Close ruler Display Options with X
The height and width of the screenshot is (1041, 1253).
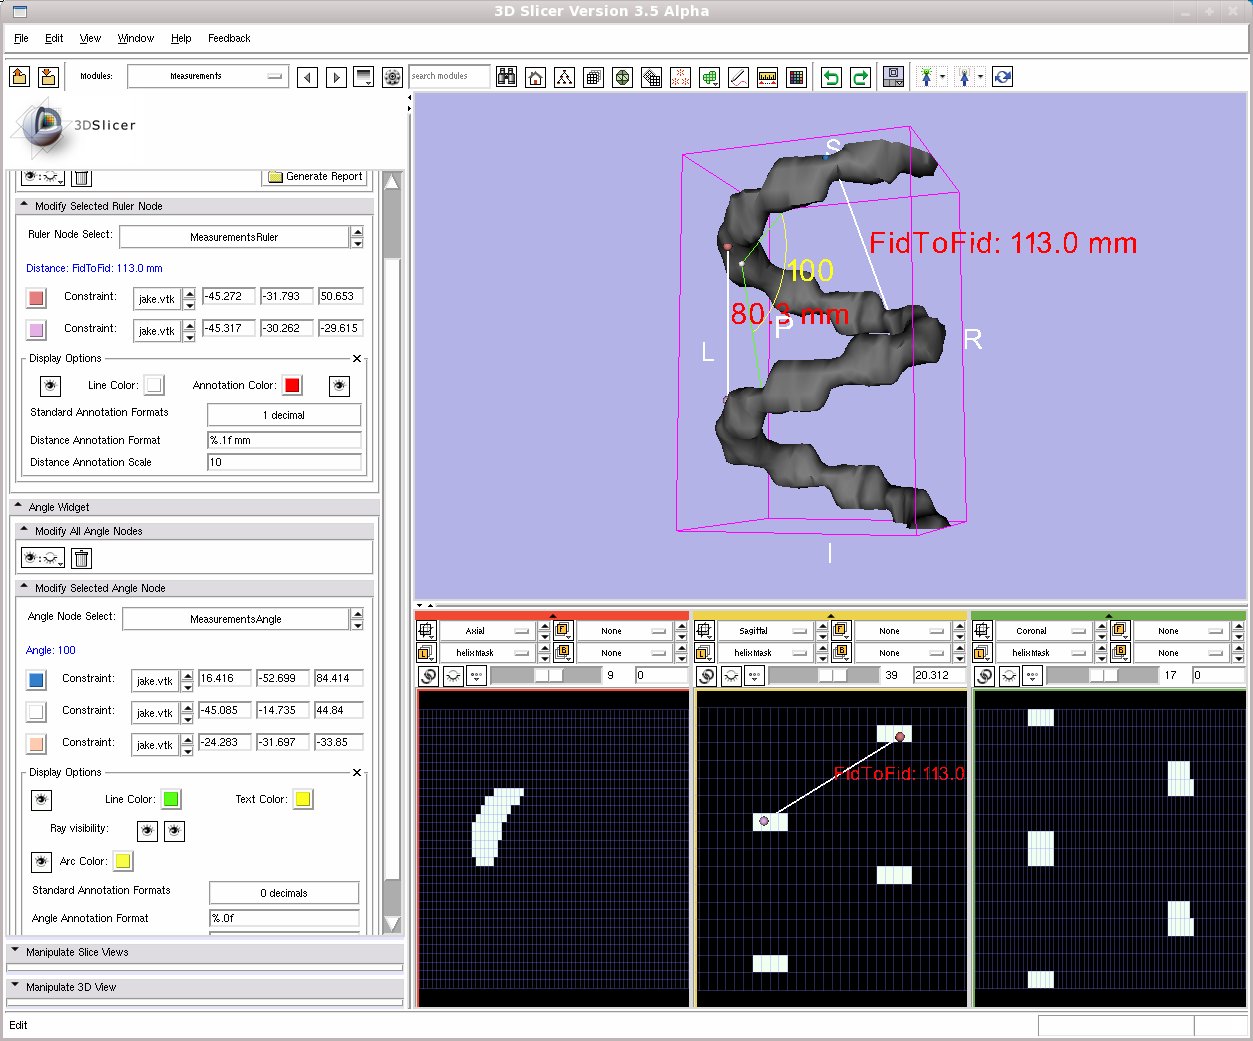[x=357, y=358]
